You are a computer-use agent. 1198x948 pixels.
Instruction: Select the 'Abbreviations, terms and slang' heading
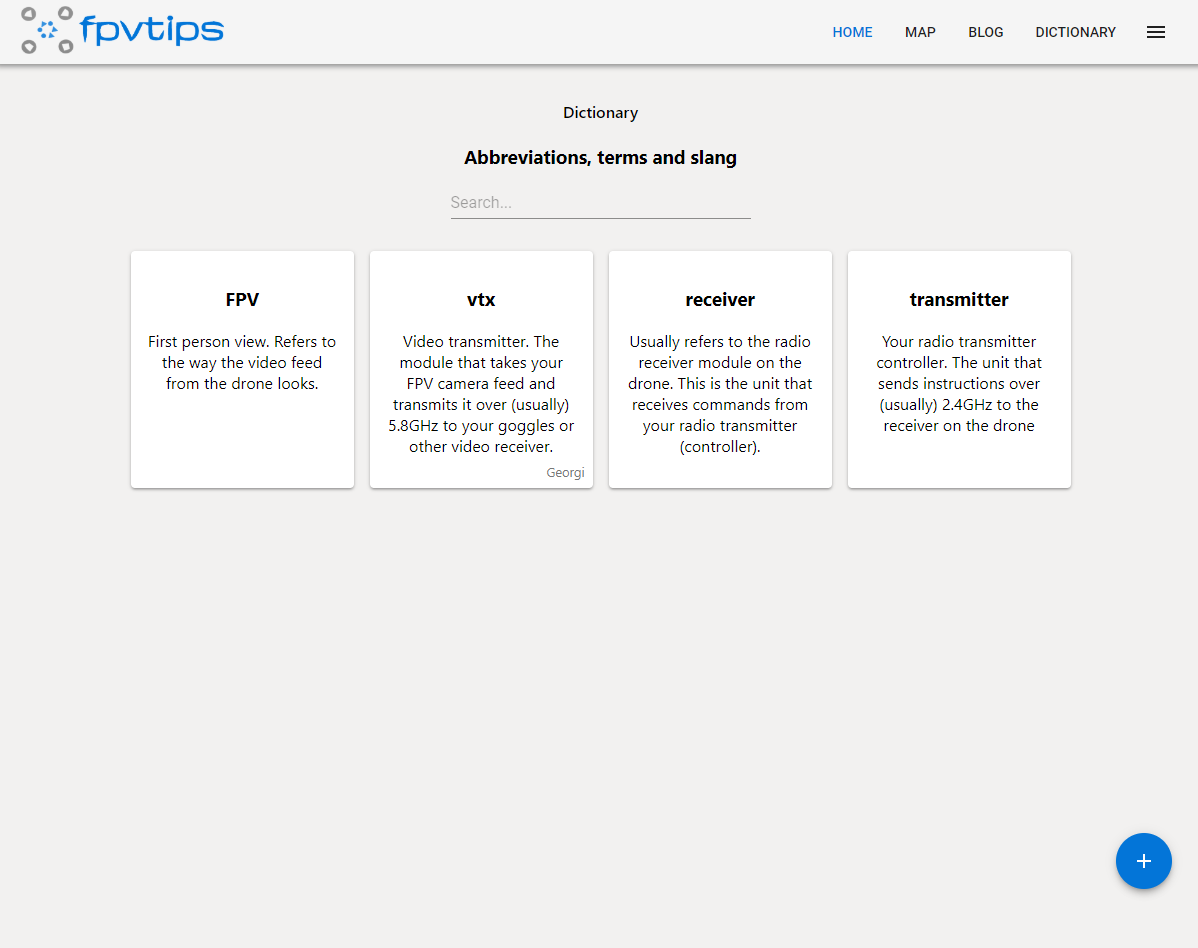600,157
